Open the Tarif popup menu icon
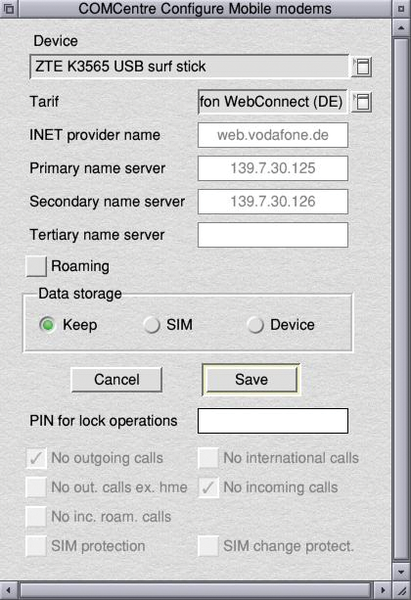 tap(362, 102)
